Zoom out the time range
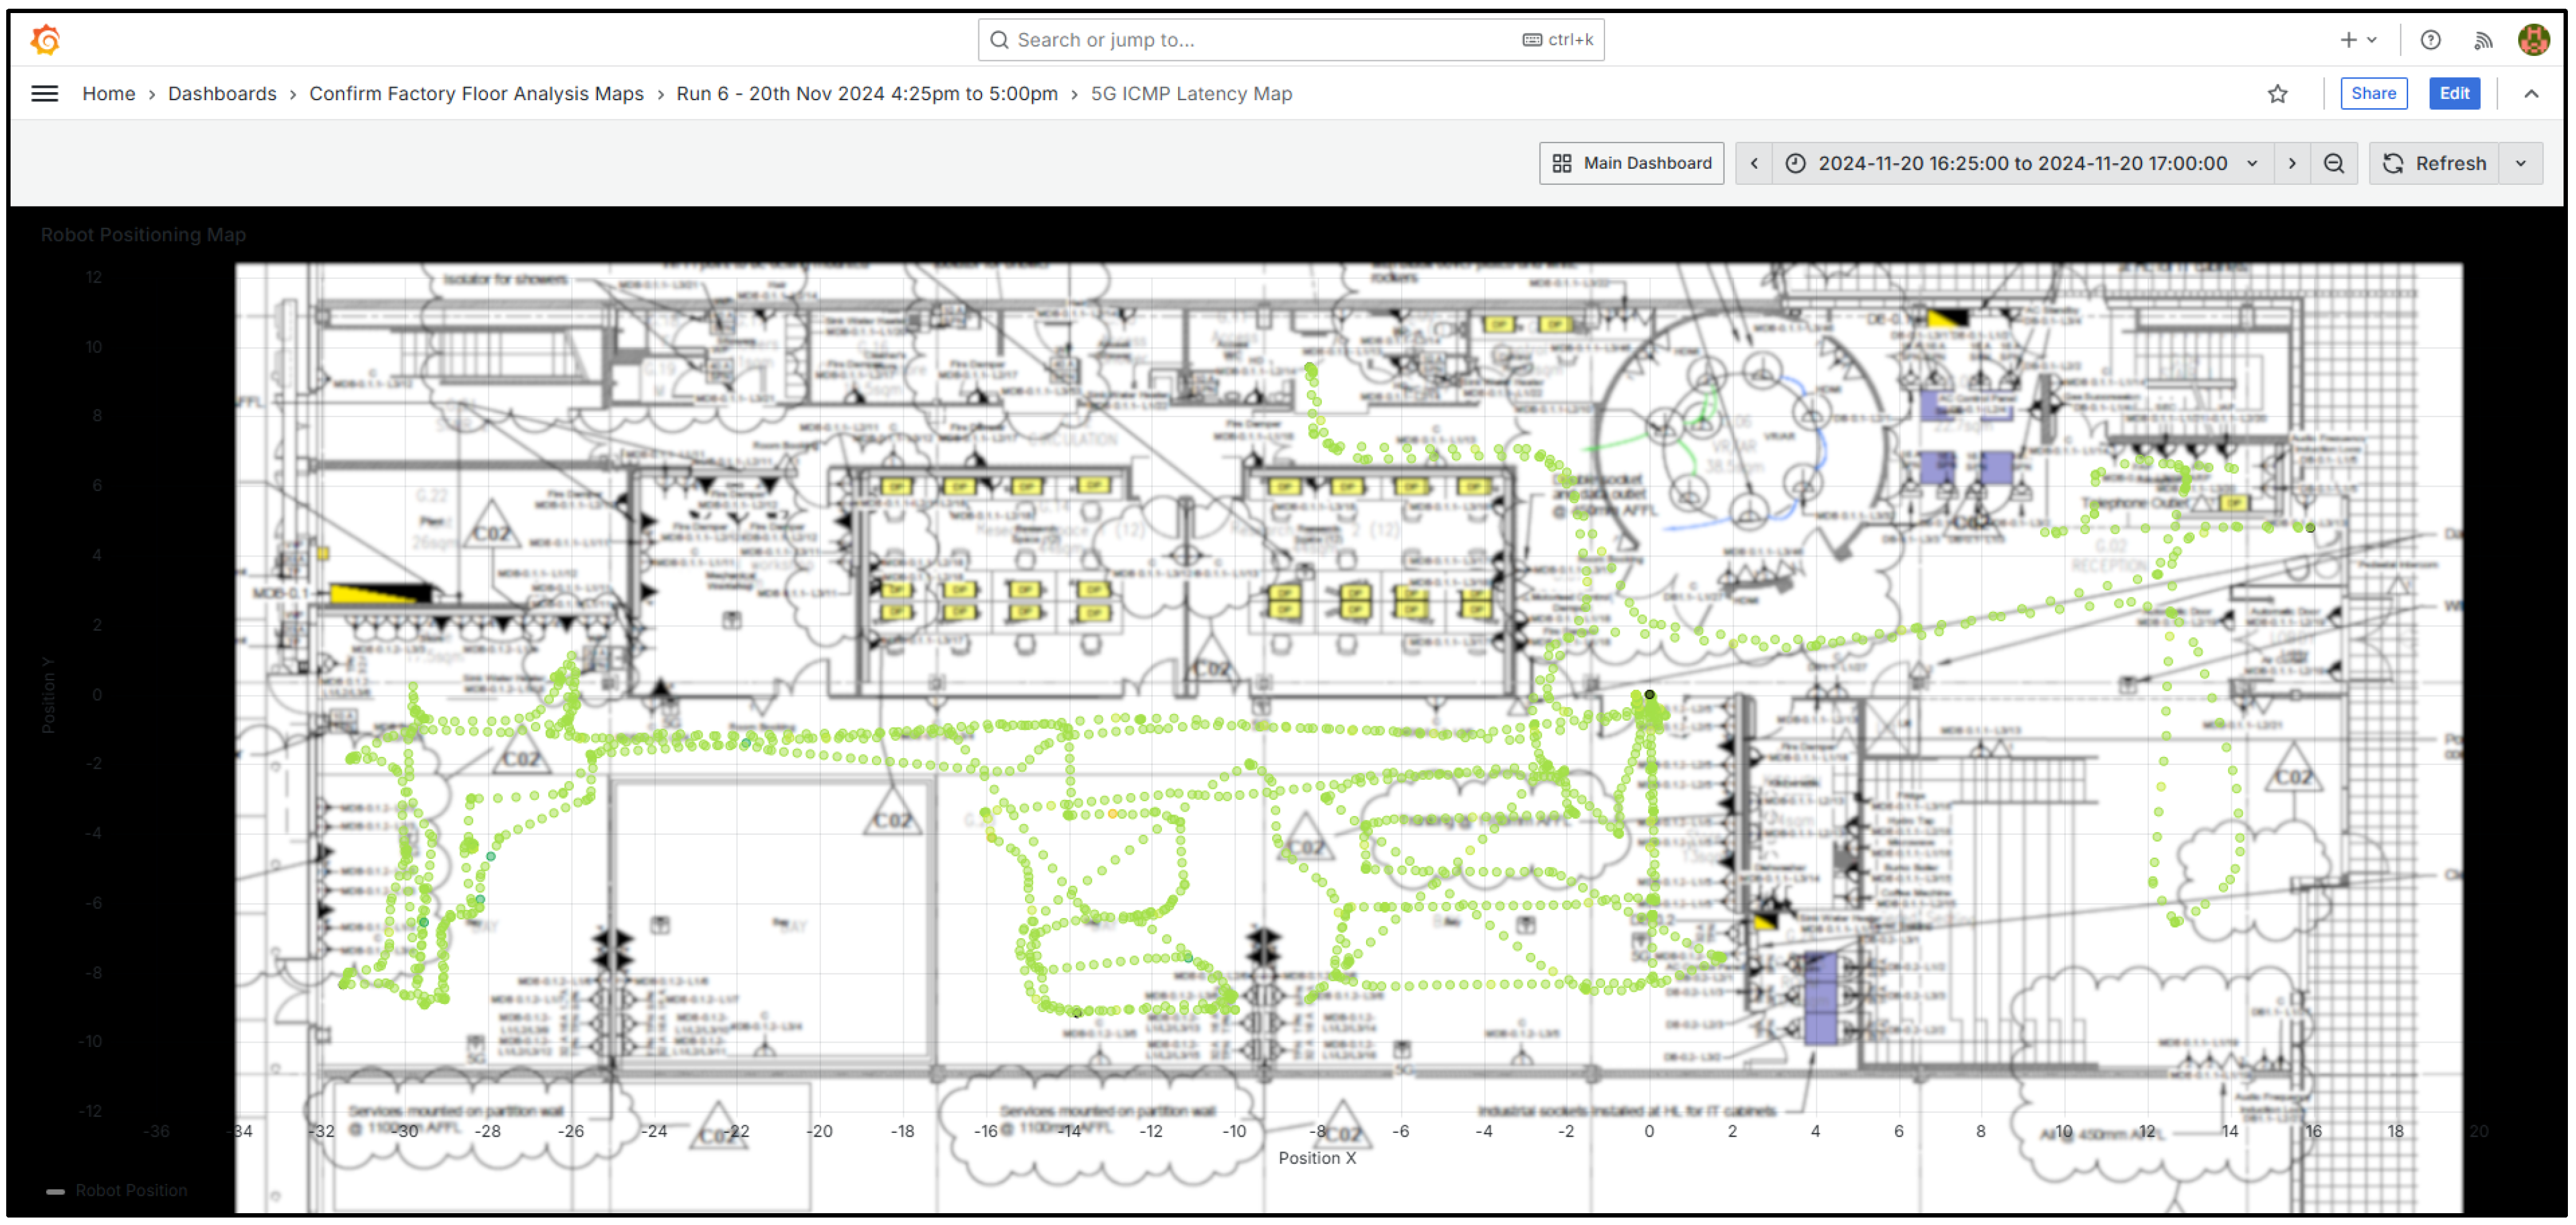Image resolution: width=2576 pixels, height=1225 pixels. pos(2333,164)
